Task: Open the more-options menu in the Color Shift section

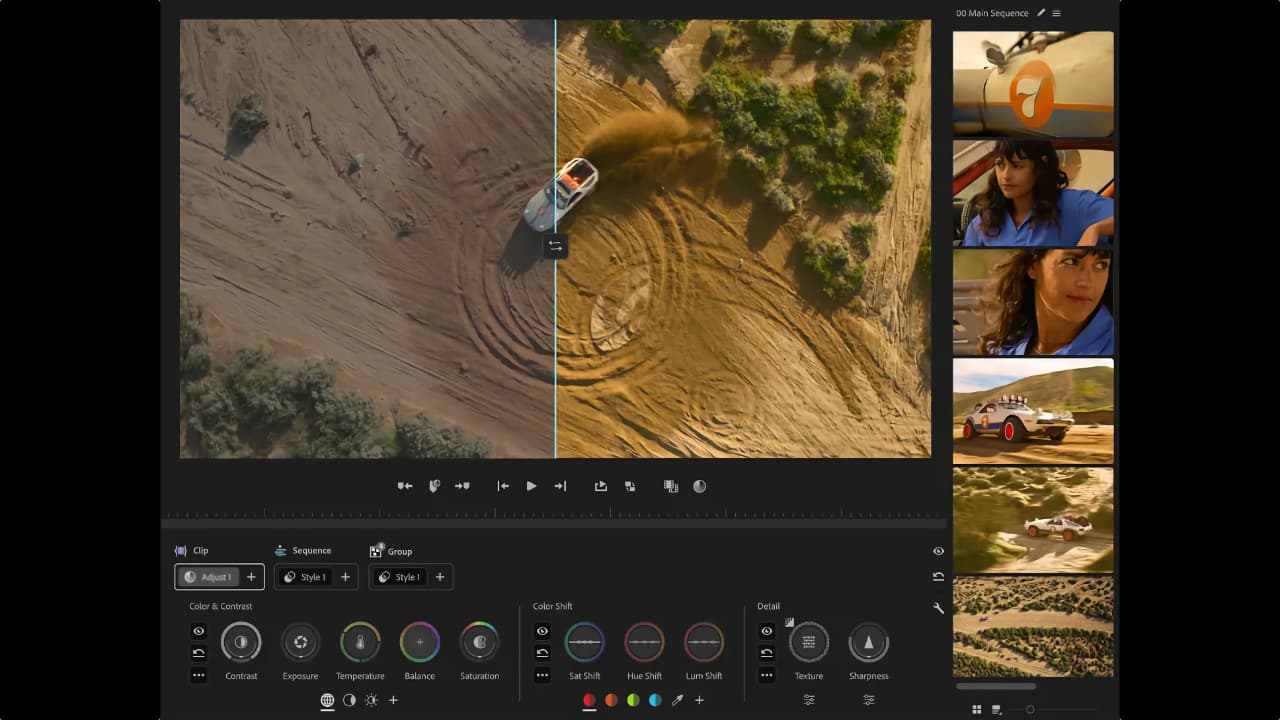Action: coord(542,675)
